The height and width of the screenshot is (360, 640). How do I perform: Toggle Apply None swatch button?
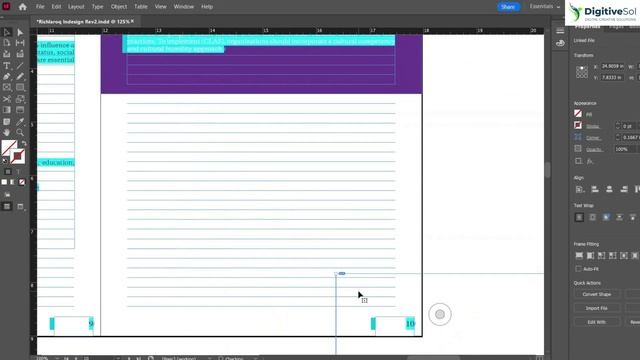22,182
